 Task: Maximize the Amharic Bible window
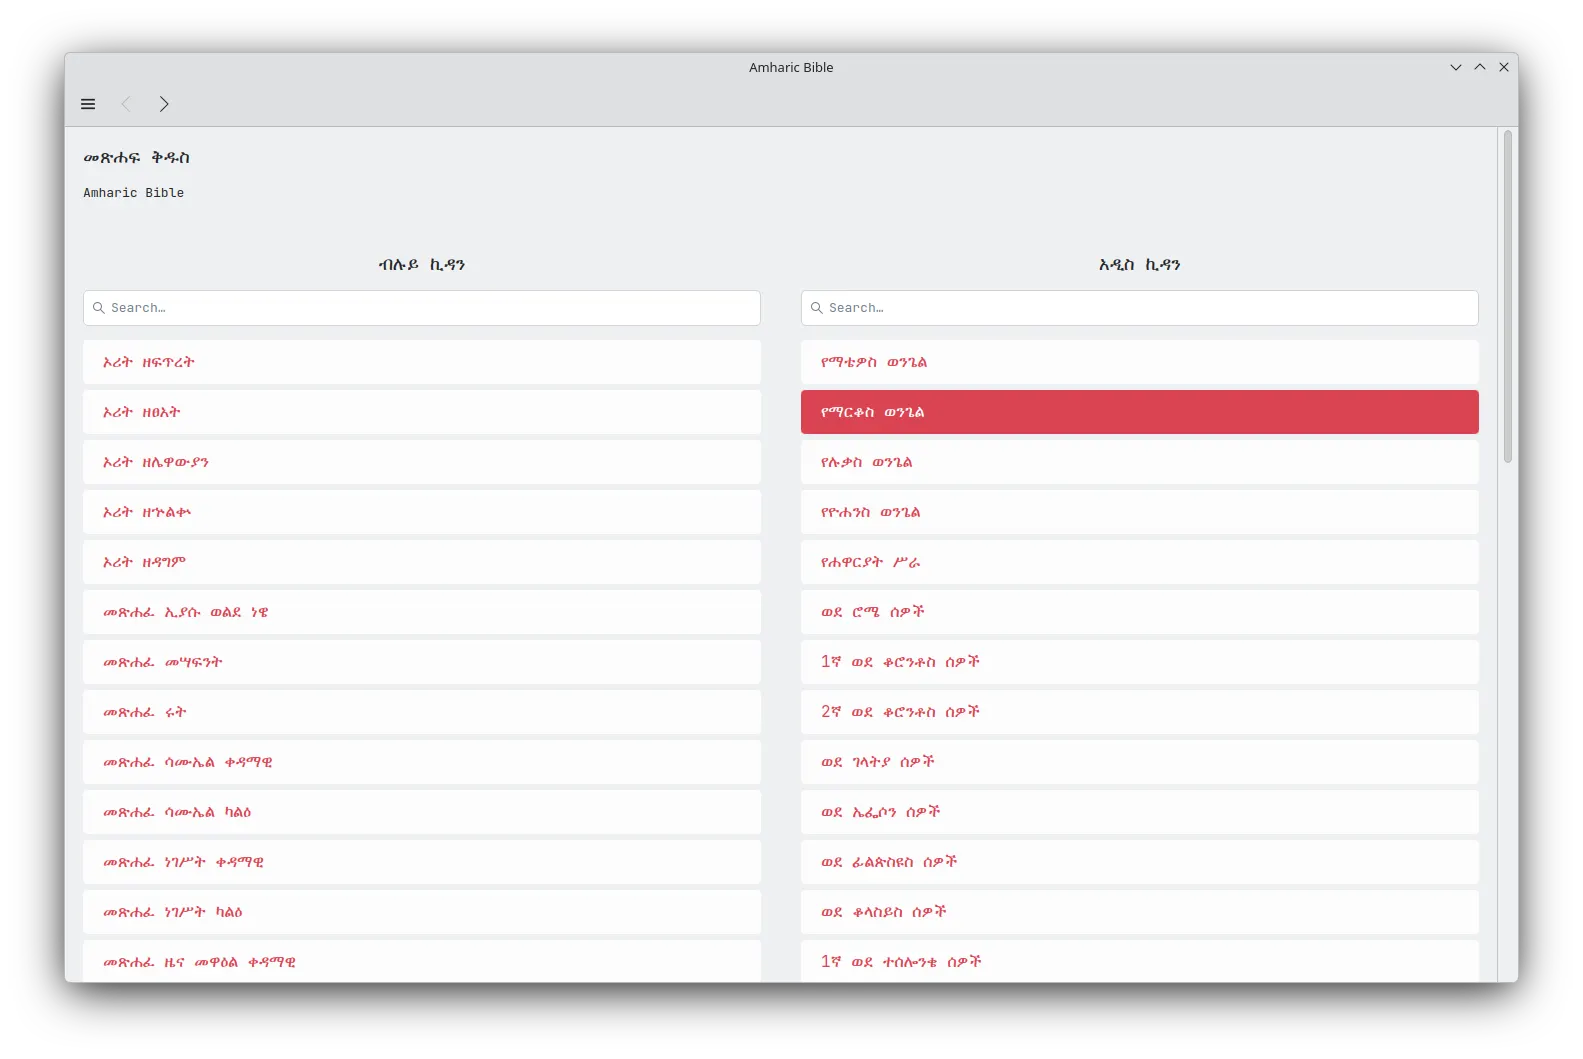(x=1480, y=67)
